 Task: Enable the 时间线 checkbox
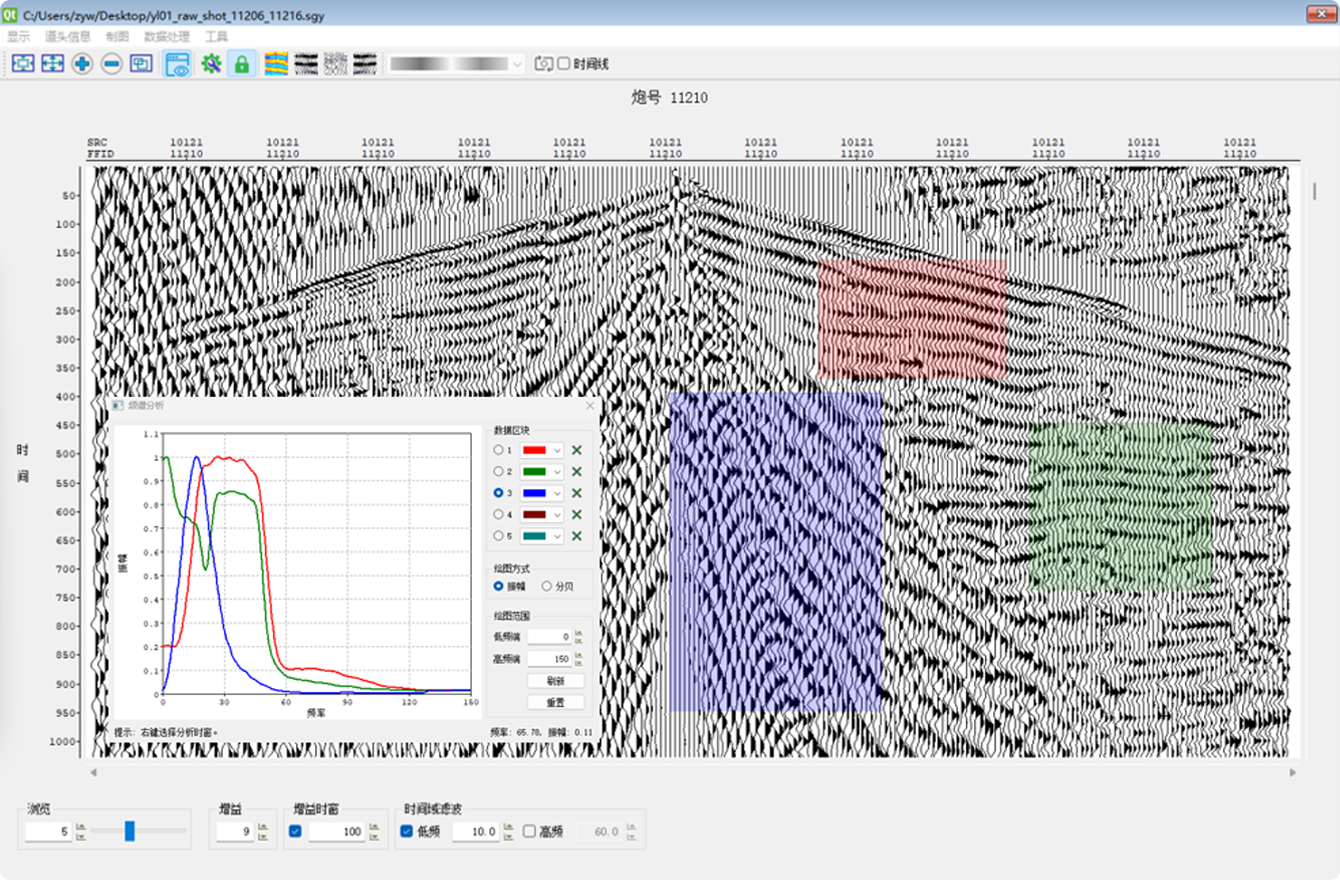[564, 64]
